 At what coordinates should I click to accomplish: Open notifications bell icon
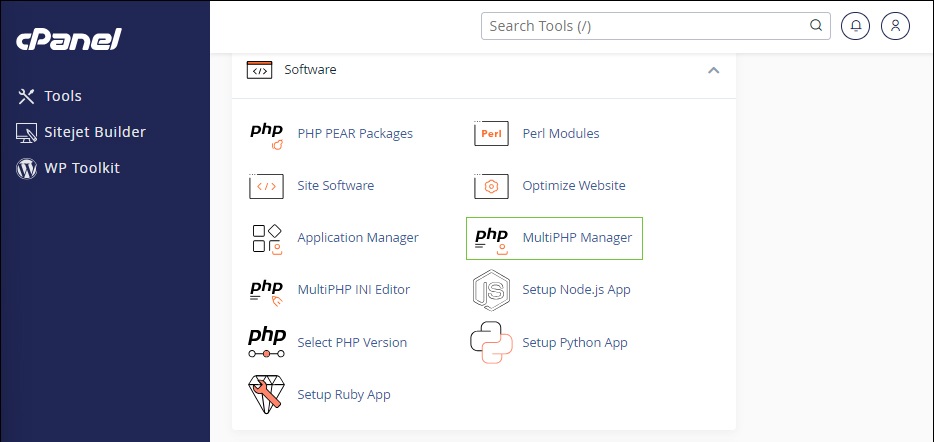855,26
